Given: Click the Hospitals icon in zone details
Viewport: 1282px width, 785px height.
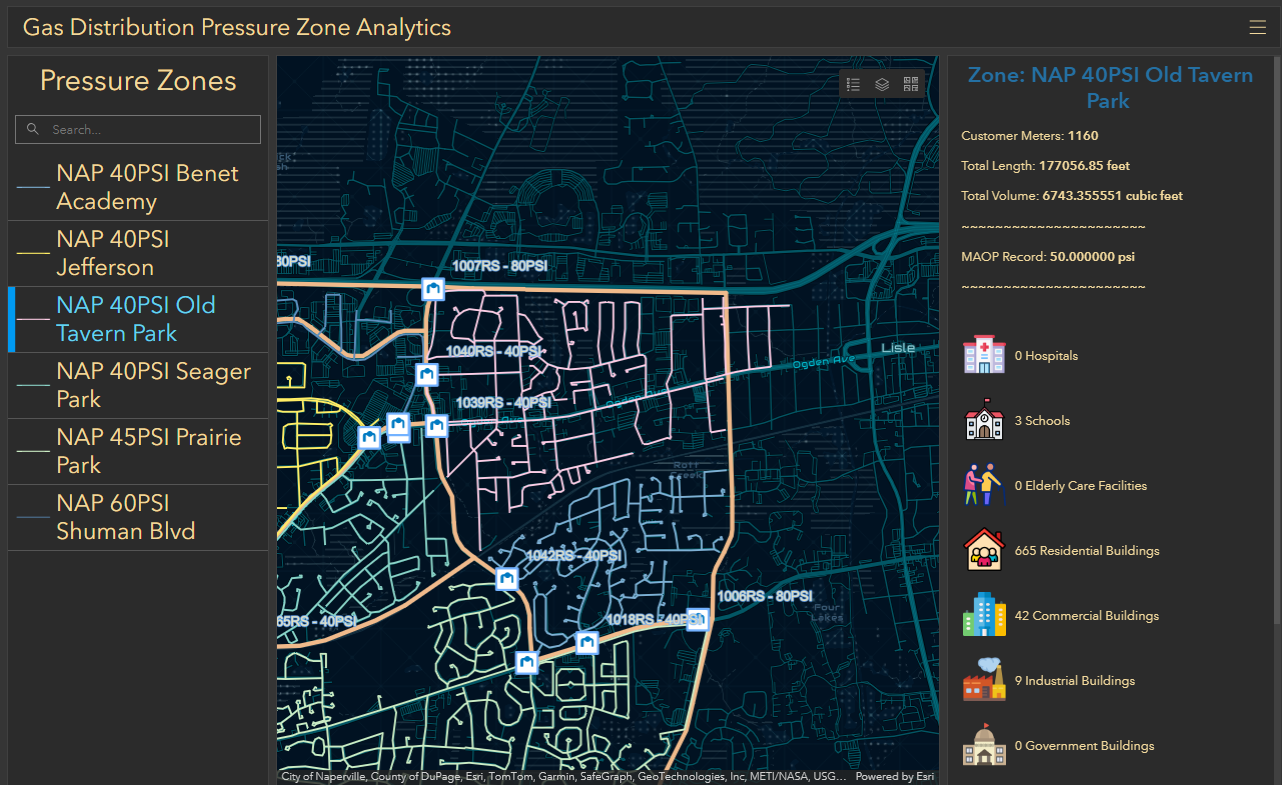Looking at the screenshot, I should click(x=984, y=354).
